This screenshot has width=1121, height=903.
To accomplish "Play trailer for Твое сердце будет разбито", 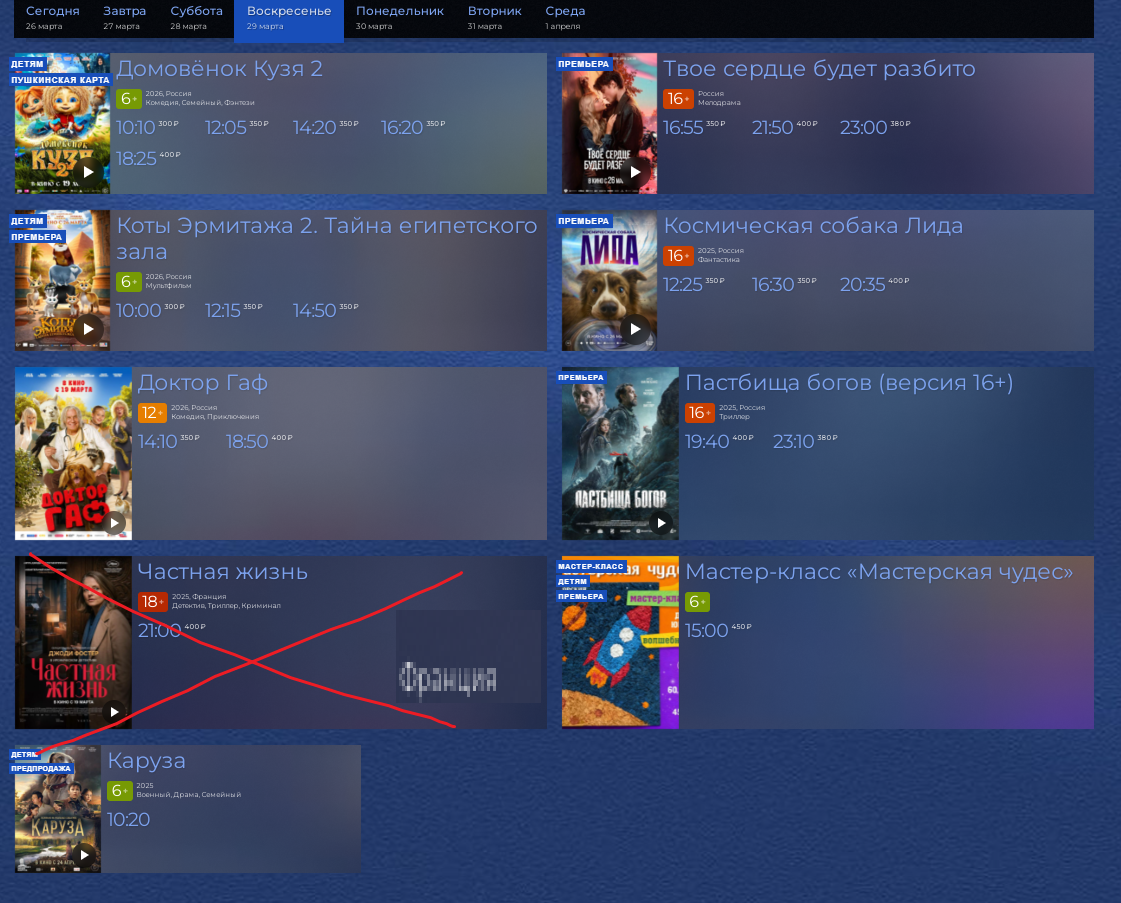I will [x=635, y=172].
